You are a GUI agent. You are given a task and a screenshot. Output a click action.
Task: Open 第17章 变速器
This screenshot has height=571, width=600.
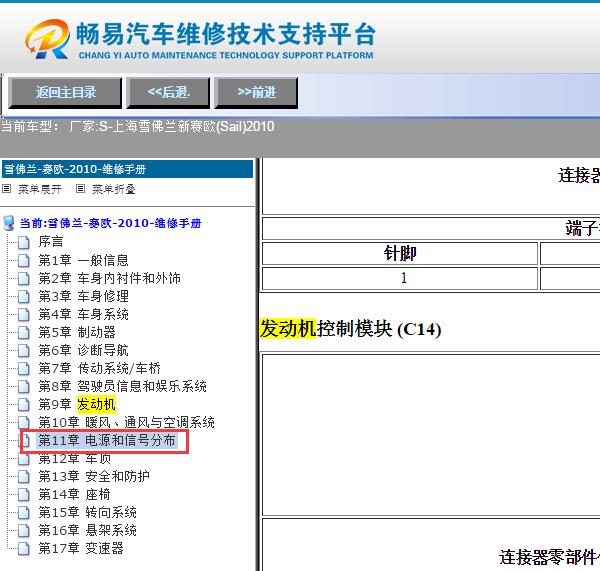(x=81, y=548)
